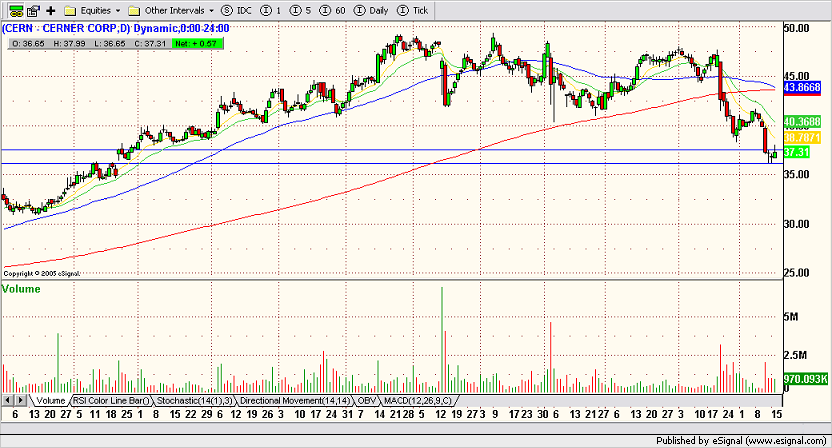Click the 30.00 price axis label

796,224
